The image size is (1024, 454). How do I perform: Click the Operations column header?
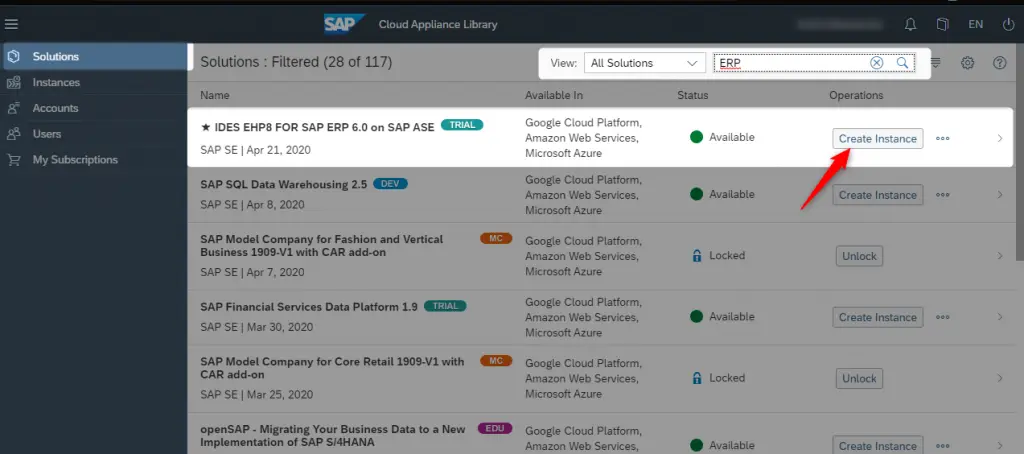pos(856,95)
